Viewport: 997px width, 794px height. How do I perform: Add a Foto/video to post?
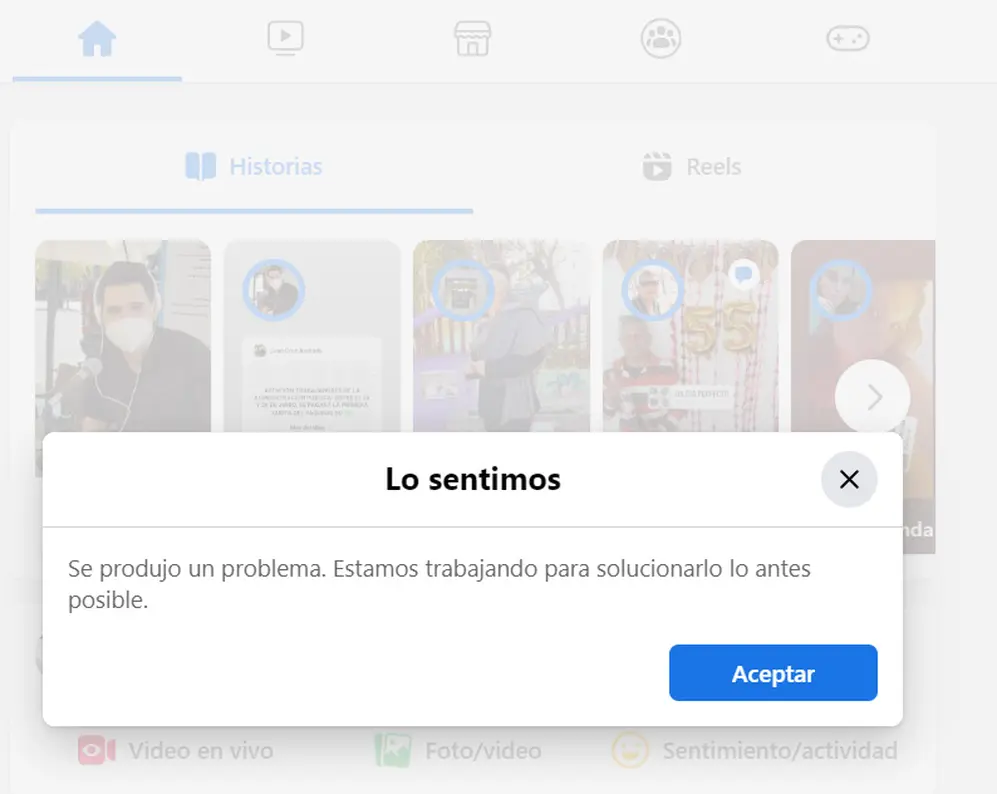click(x=458, y=751)
